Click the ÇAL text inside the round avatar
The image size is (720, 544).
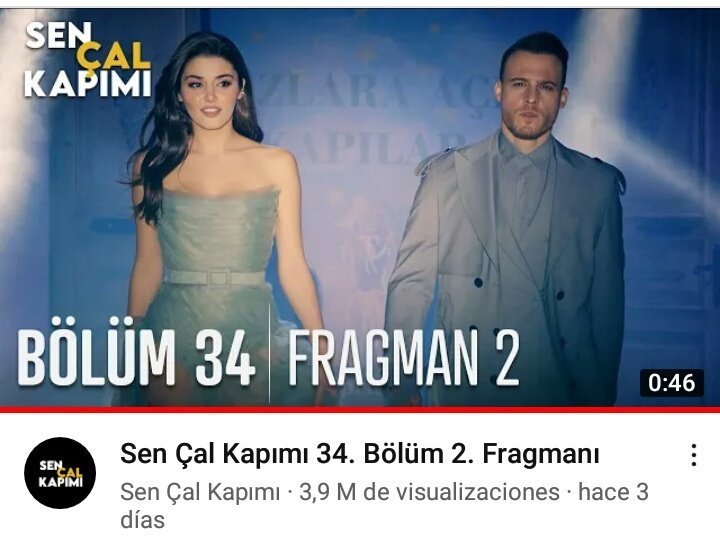pyautogui.click(x=70, y=473)
